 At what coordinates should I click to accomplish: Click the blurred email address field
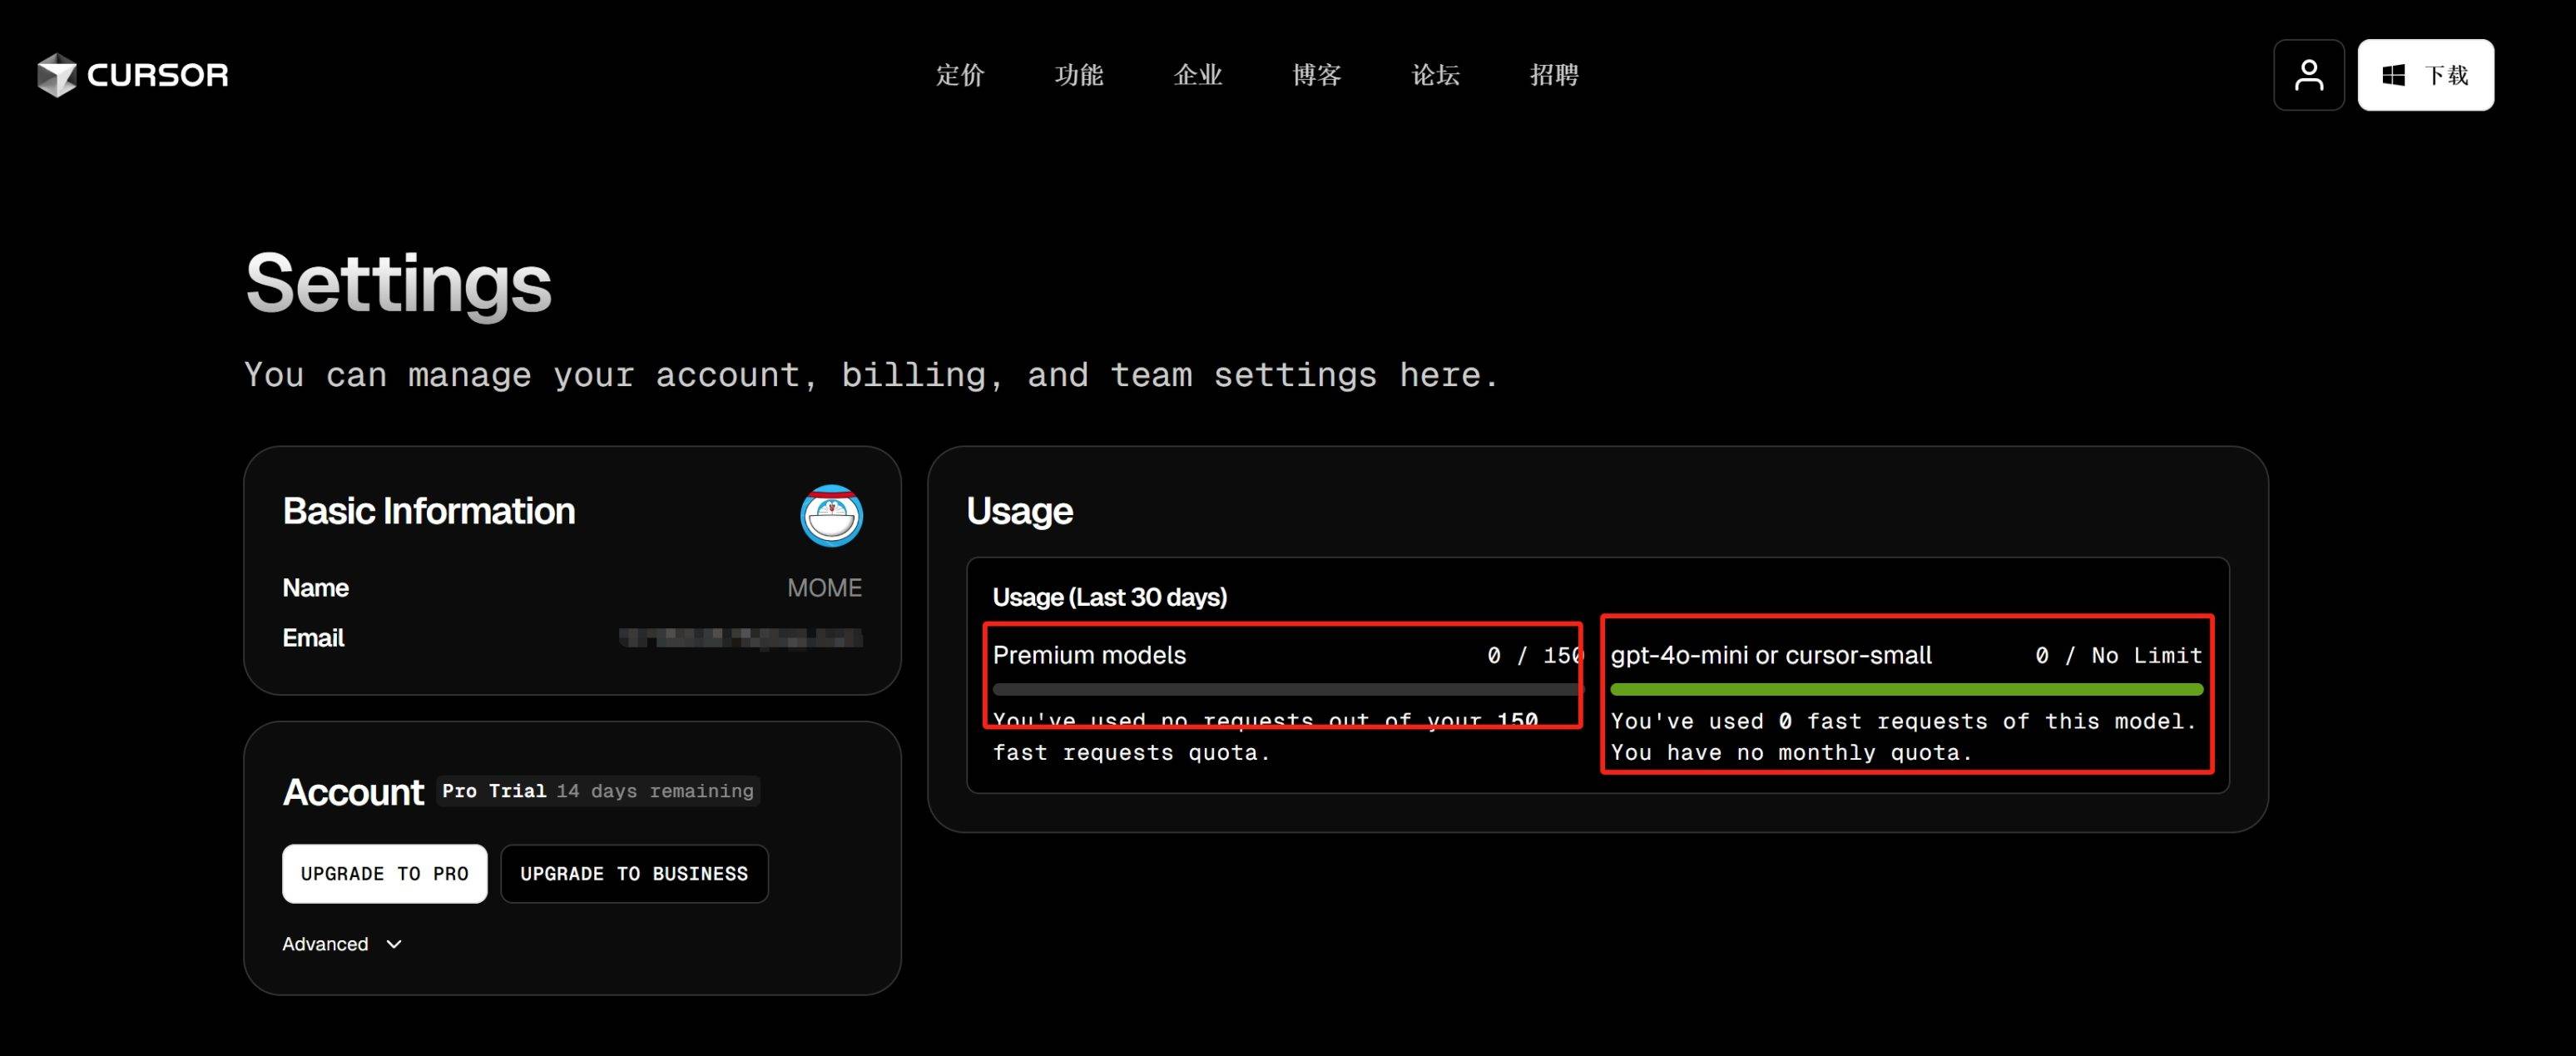(740, 637)
